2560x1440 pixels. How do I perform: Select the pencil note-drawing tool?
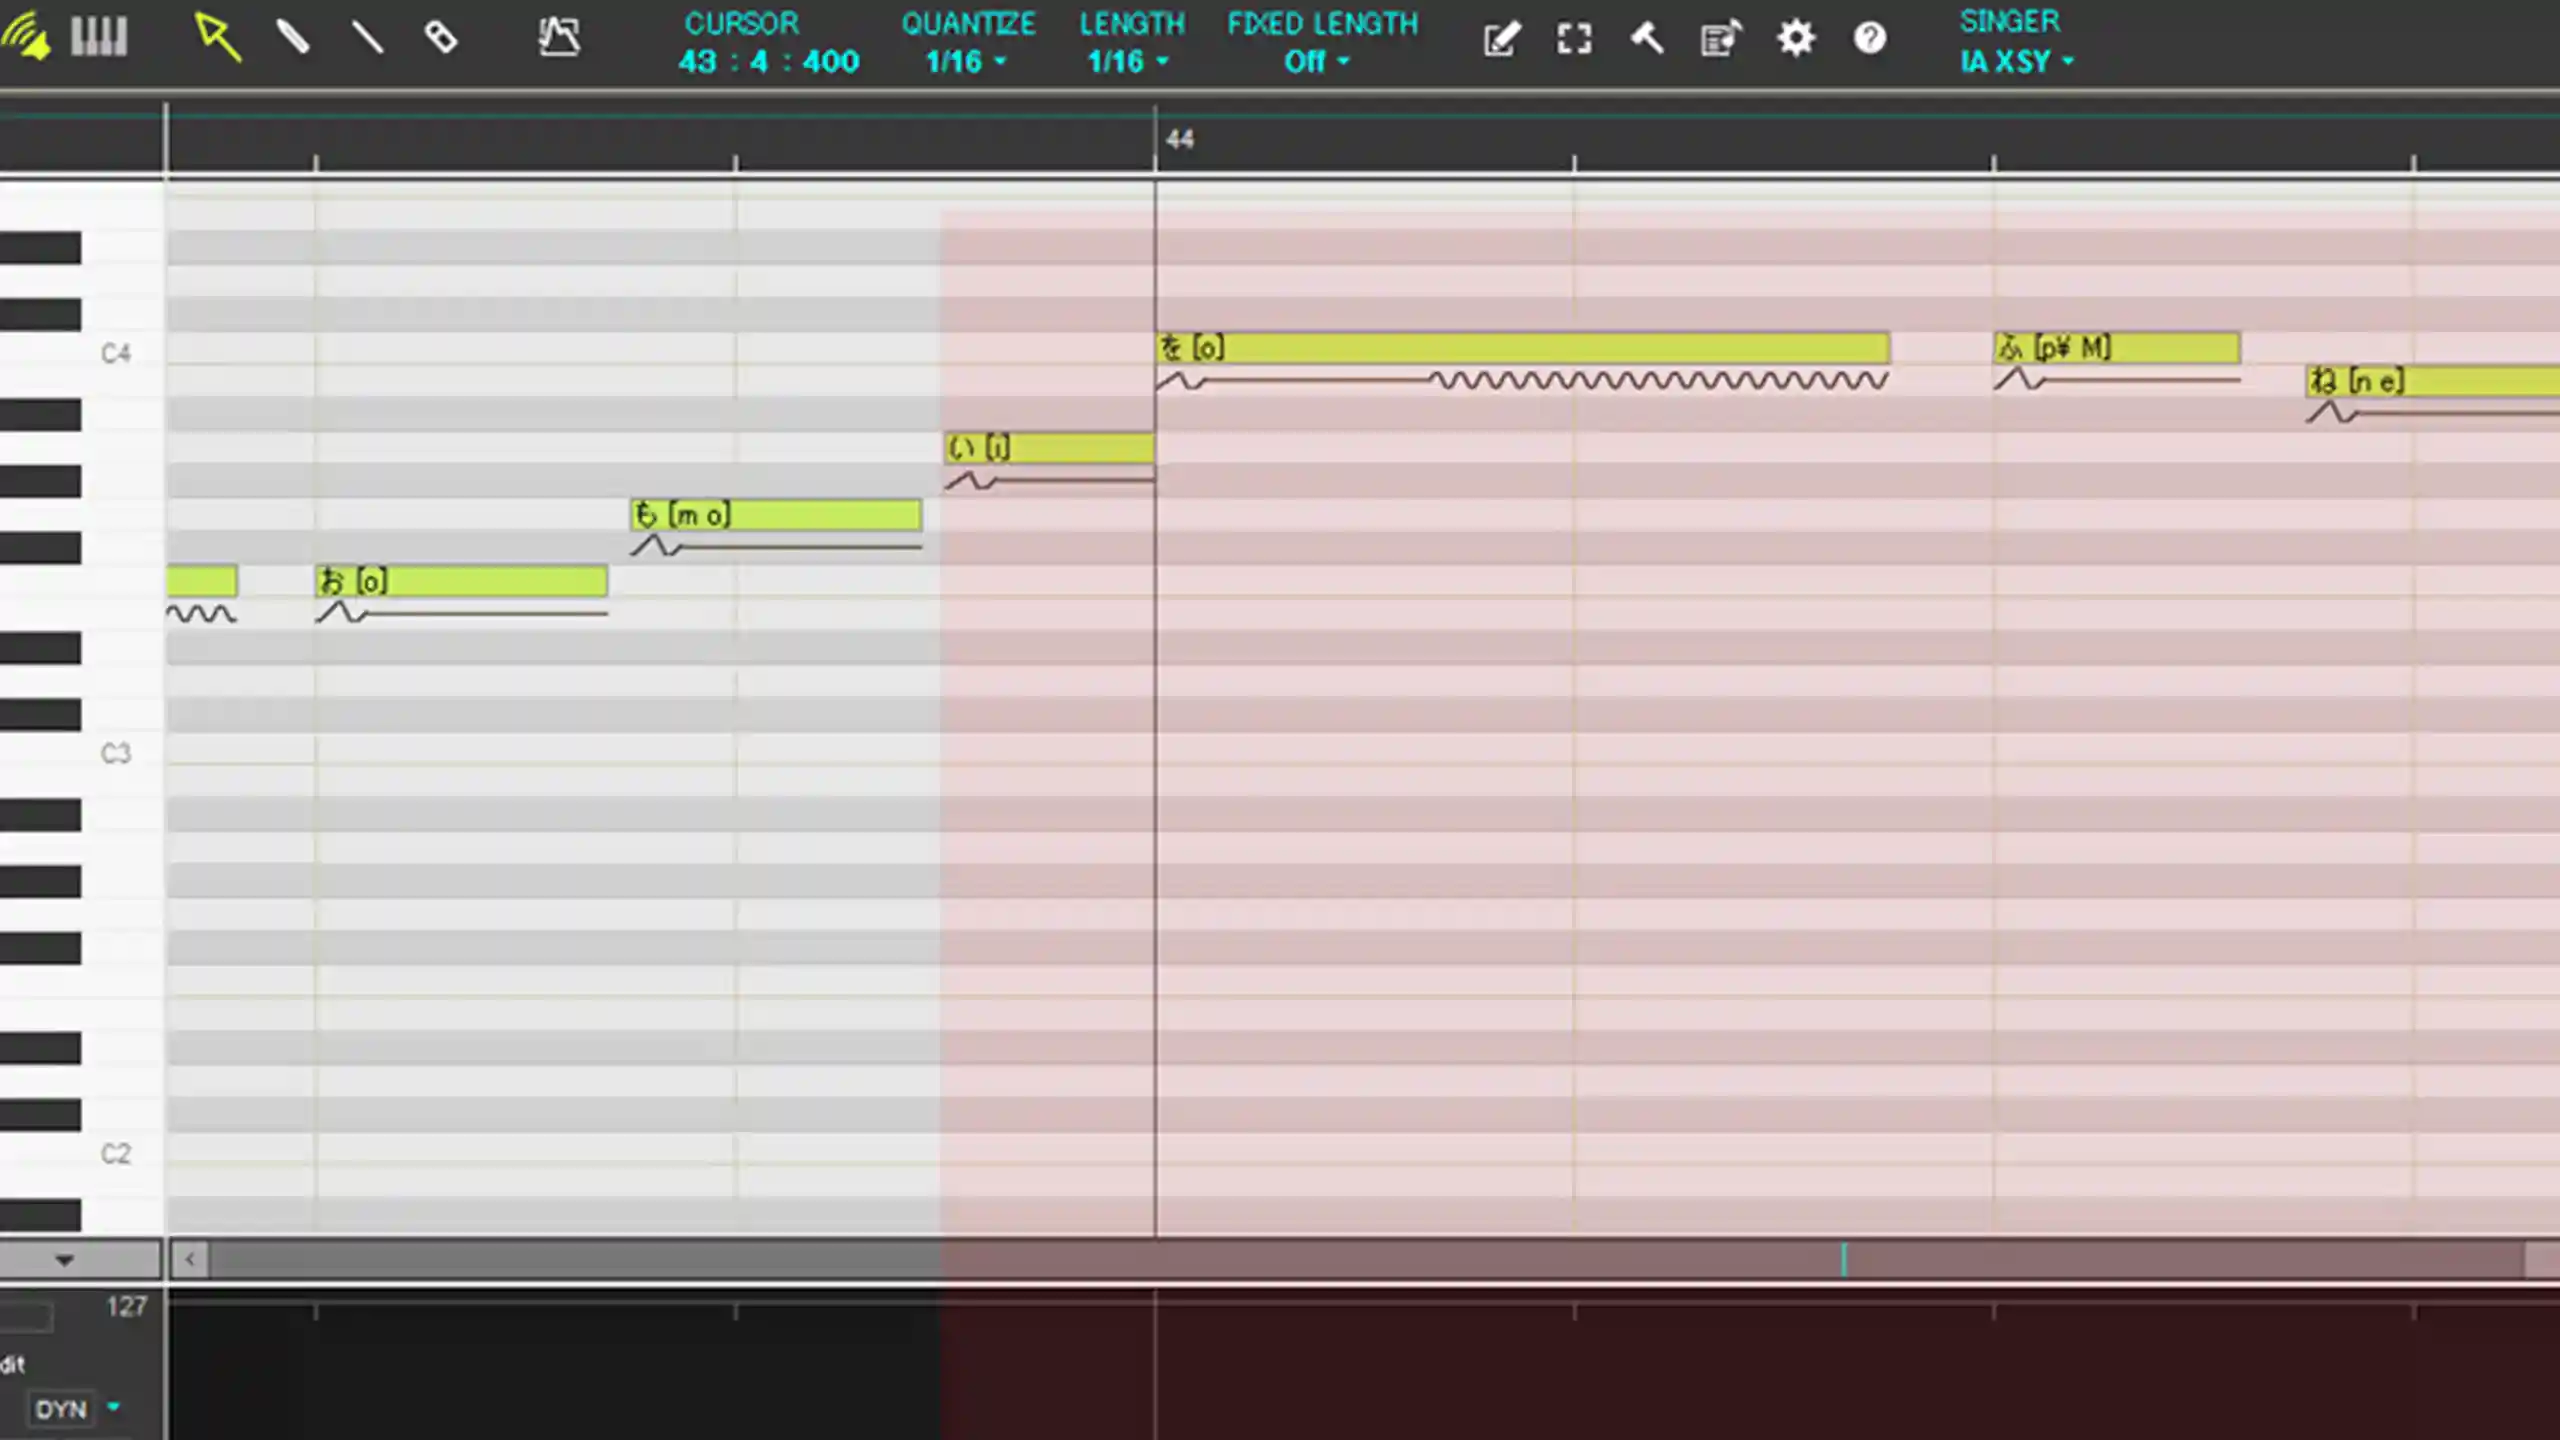pyautogui.click(x=295, y=38)
